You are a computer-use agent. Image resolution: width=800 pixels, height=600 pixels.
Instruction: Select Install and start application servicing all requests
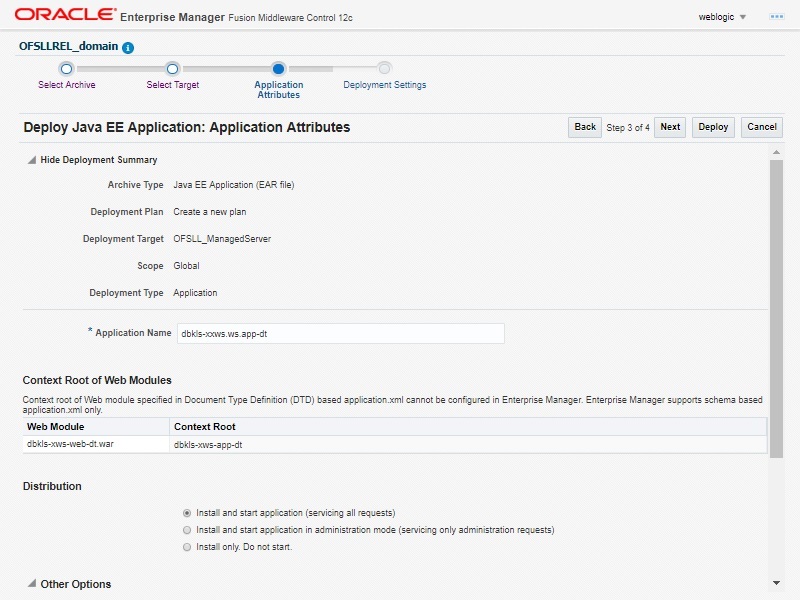[x=187, y=513]
